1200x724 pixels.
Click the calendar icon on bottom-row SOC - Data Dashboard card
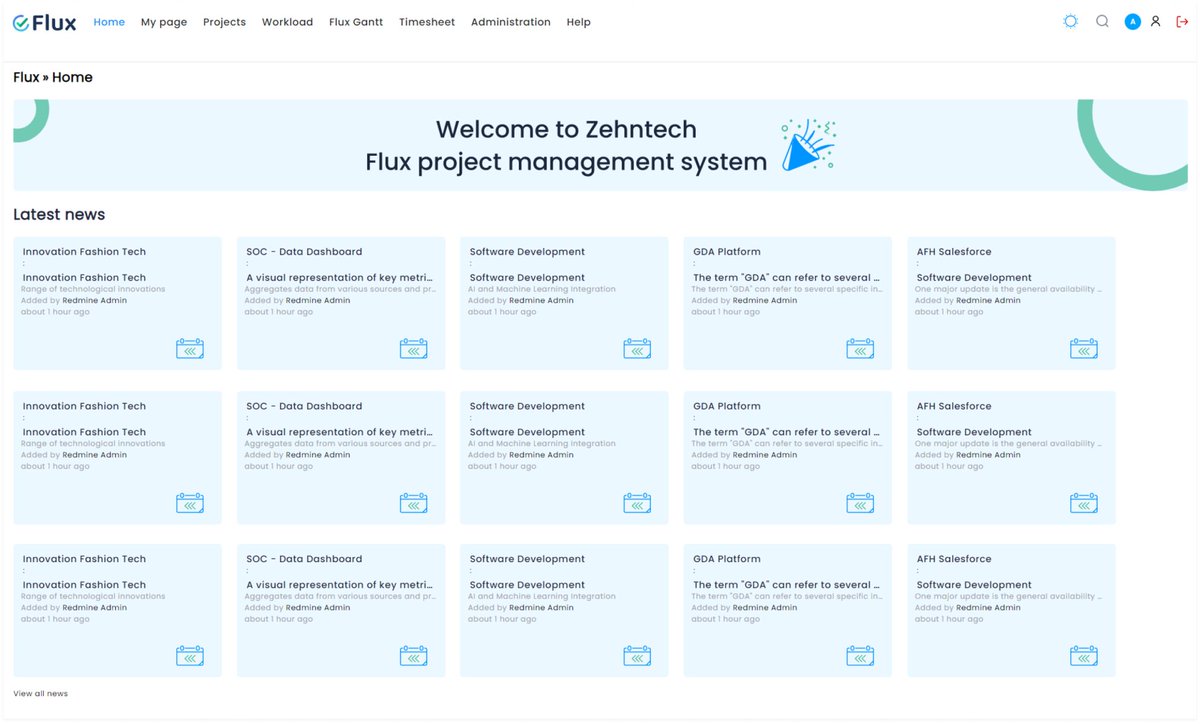(x=414, y=656)
